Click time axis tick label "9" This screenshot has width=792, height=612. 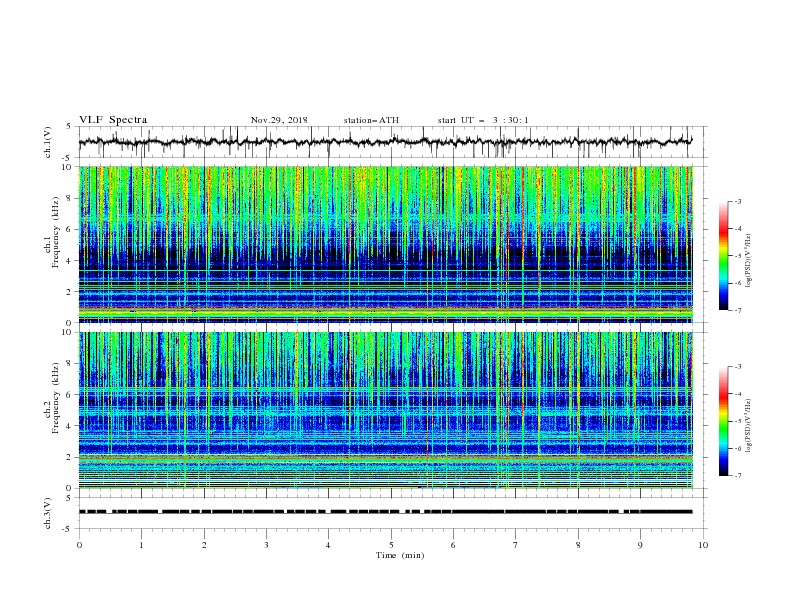point(640,545)
